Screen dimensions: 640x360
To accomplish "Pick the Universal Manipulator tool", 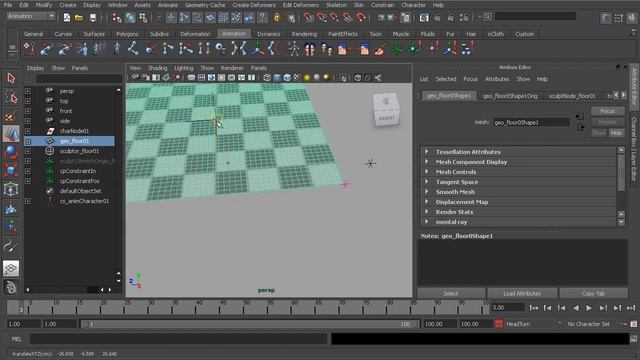I will pos(11,189).
